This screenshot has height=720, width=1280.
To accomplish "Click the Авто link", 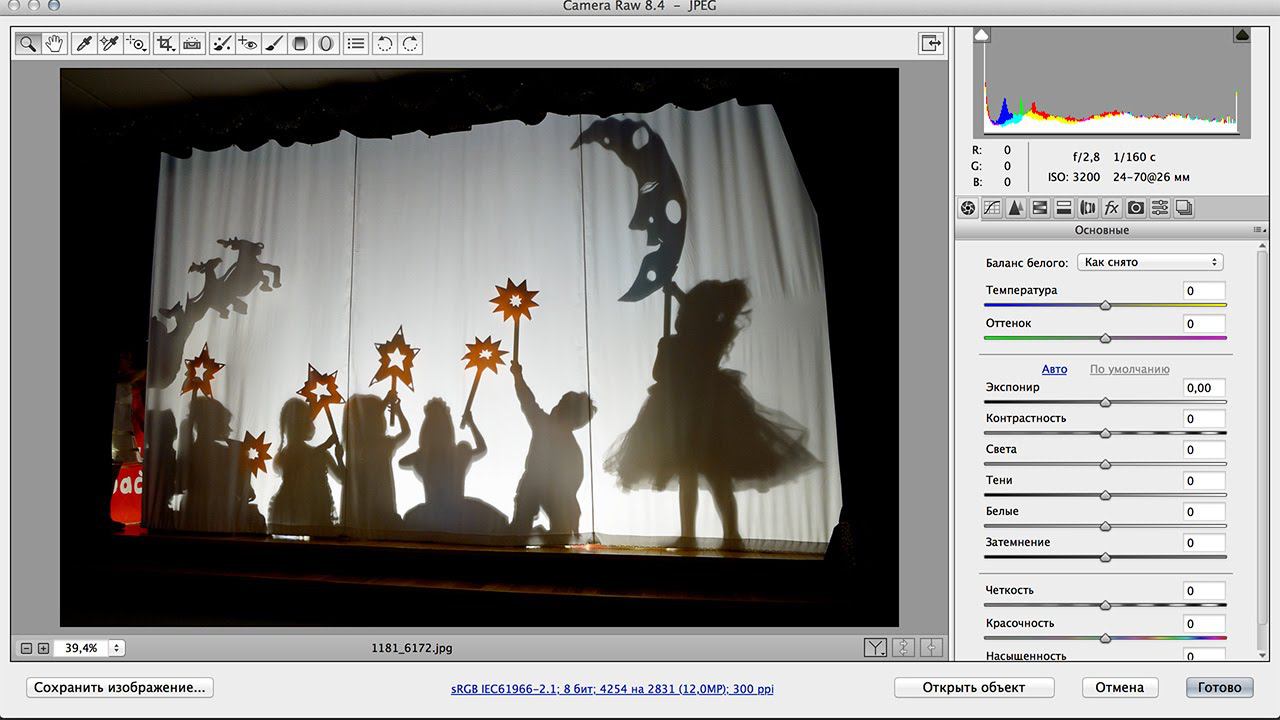I will coord(1054,369).
